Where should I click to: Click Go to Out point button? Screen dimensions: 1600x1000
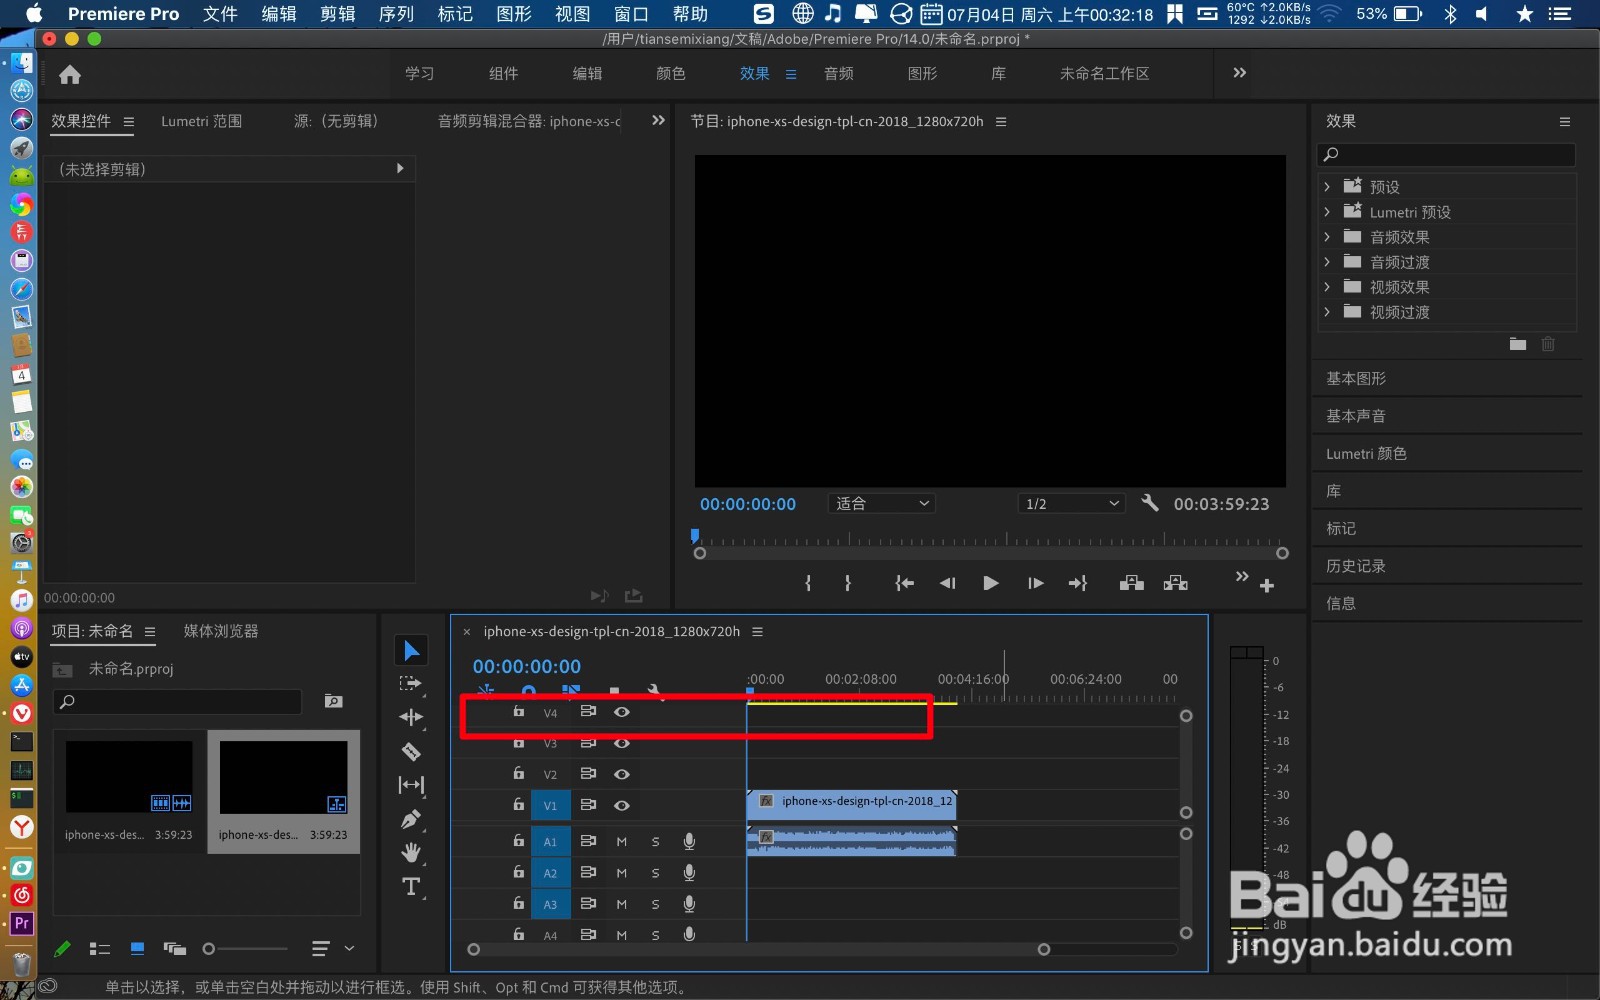click(1078, 583)
